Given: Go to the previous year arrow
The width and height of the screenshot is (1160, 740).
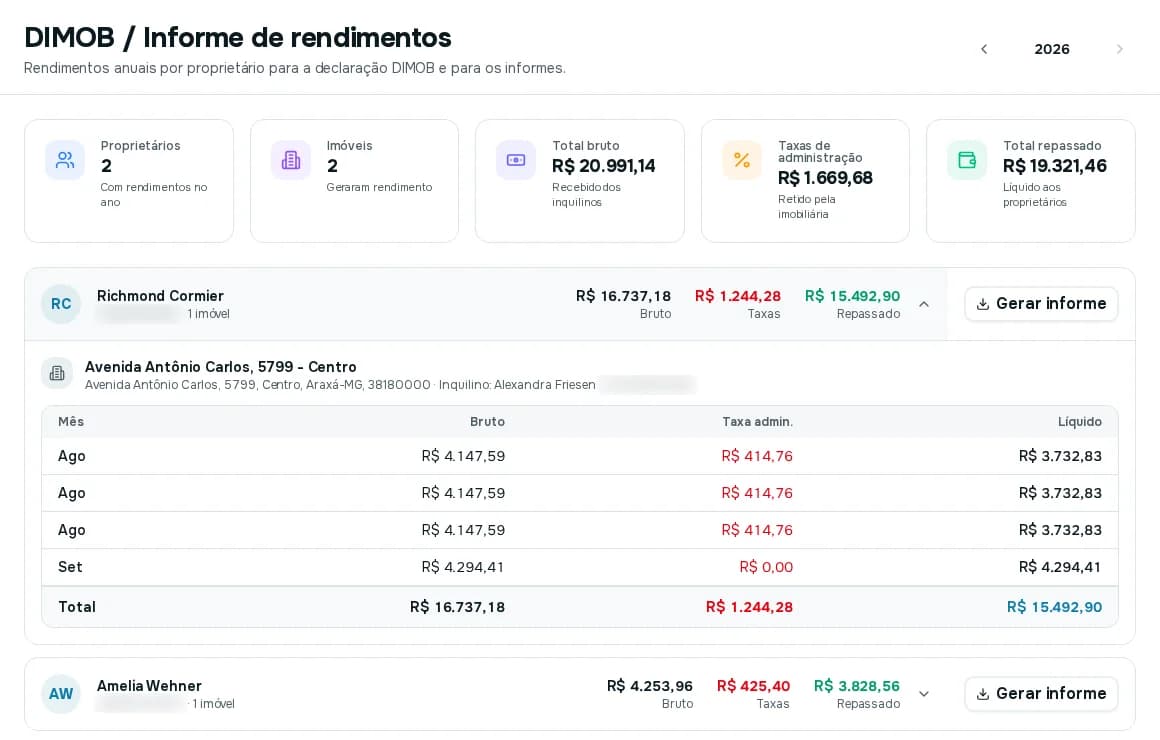Looking at the screenshot, I should click(x=984, y=49).
